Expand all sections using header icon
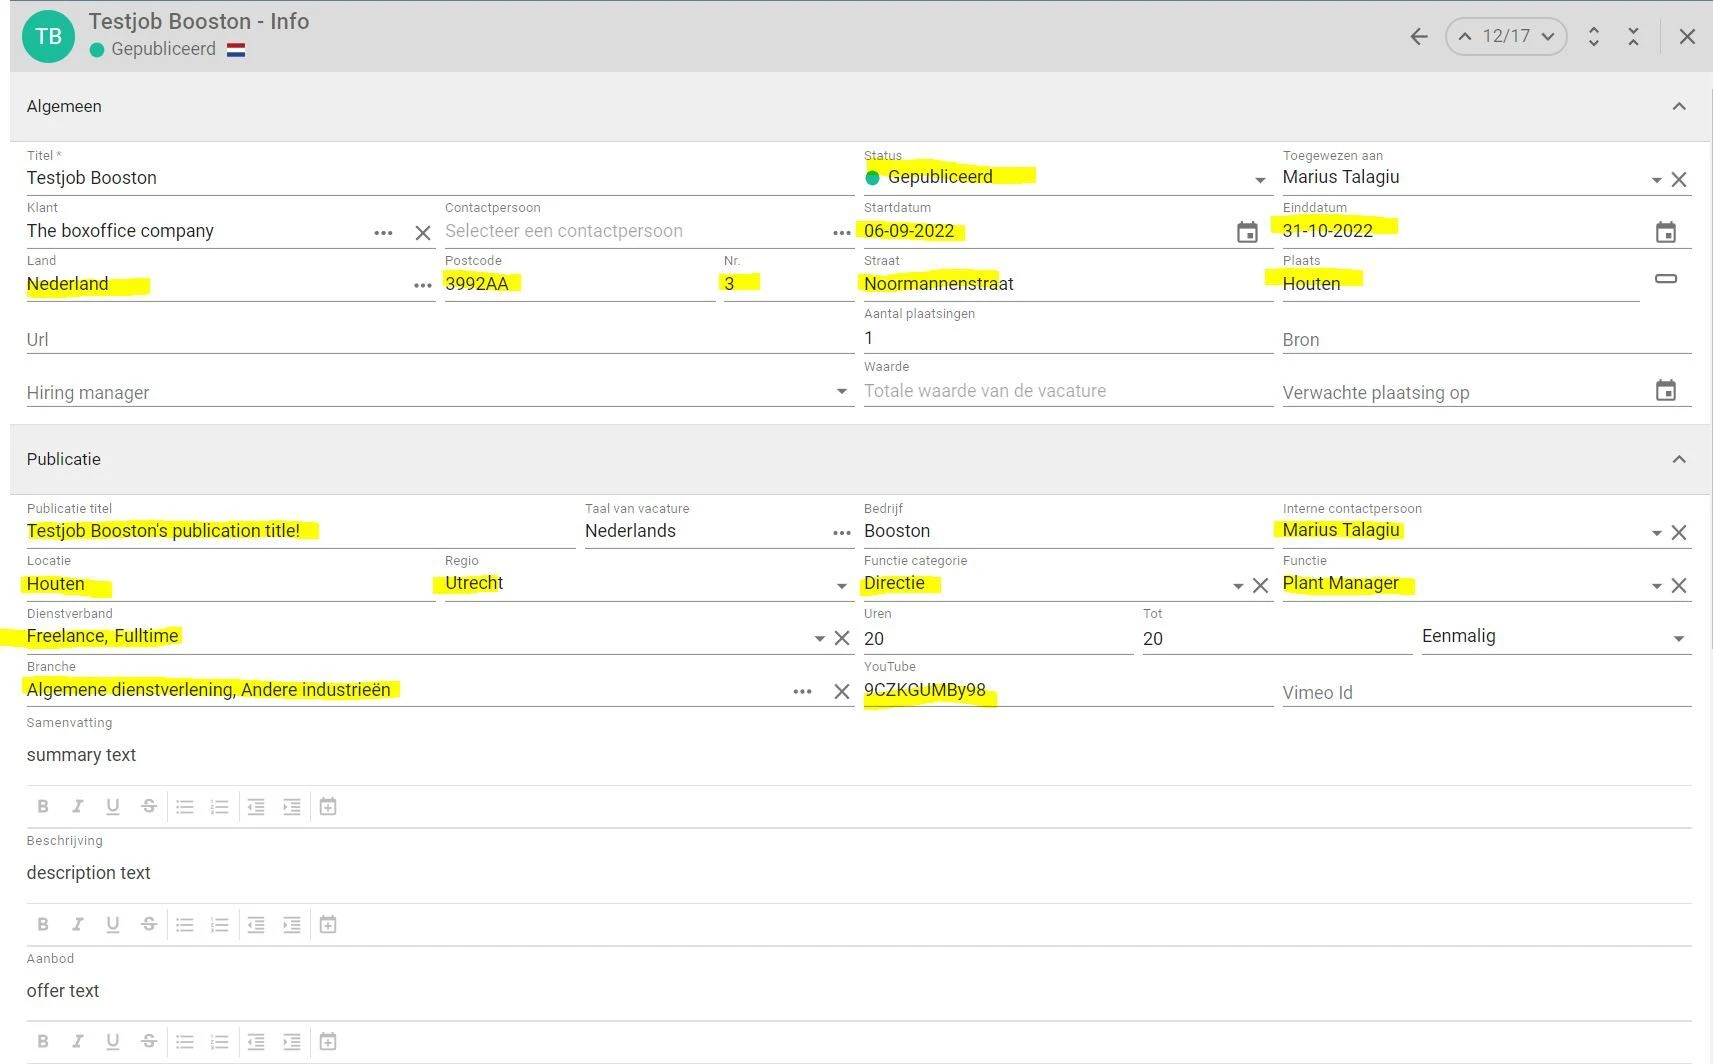 pyautogui.click(x=1593, y=37)
